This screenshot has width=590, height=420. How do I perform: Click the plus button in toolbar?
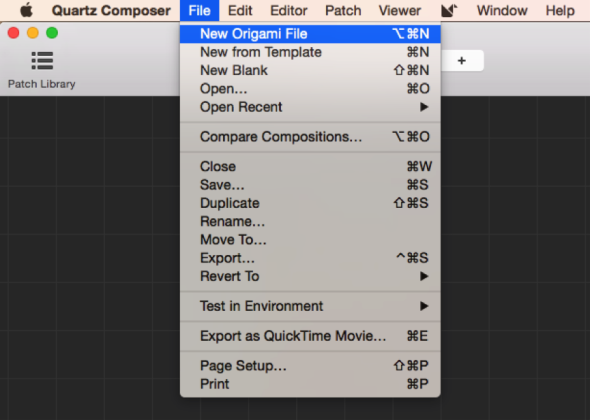[462, 61]
